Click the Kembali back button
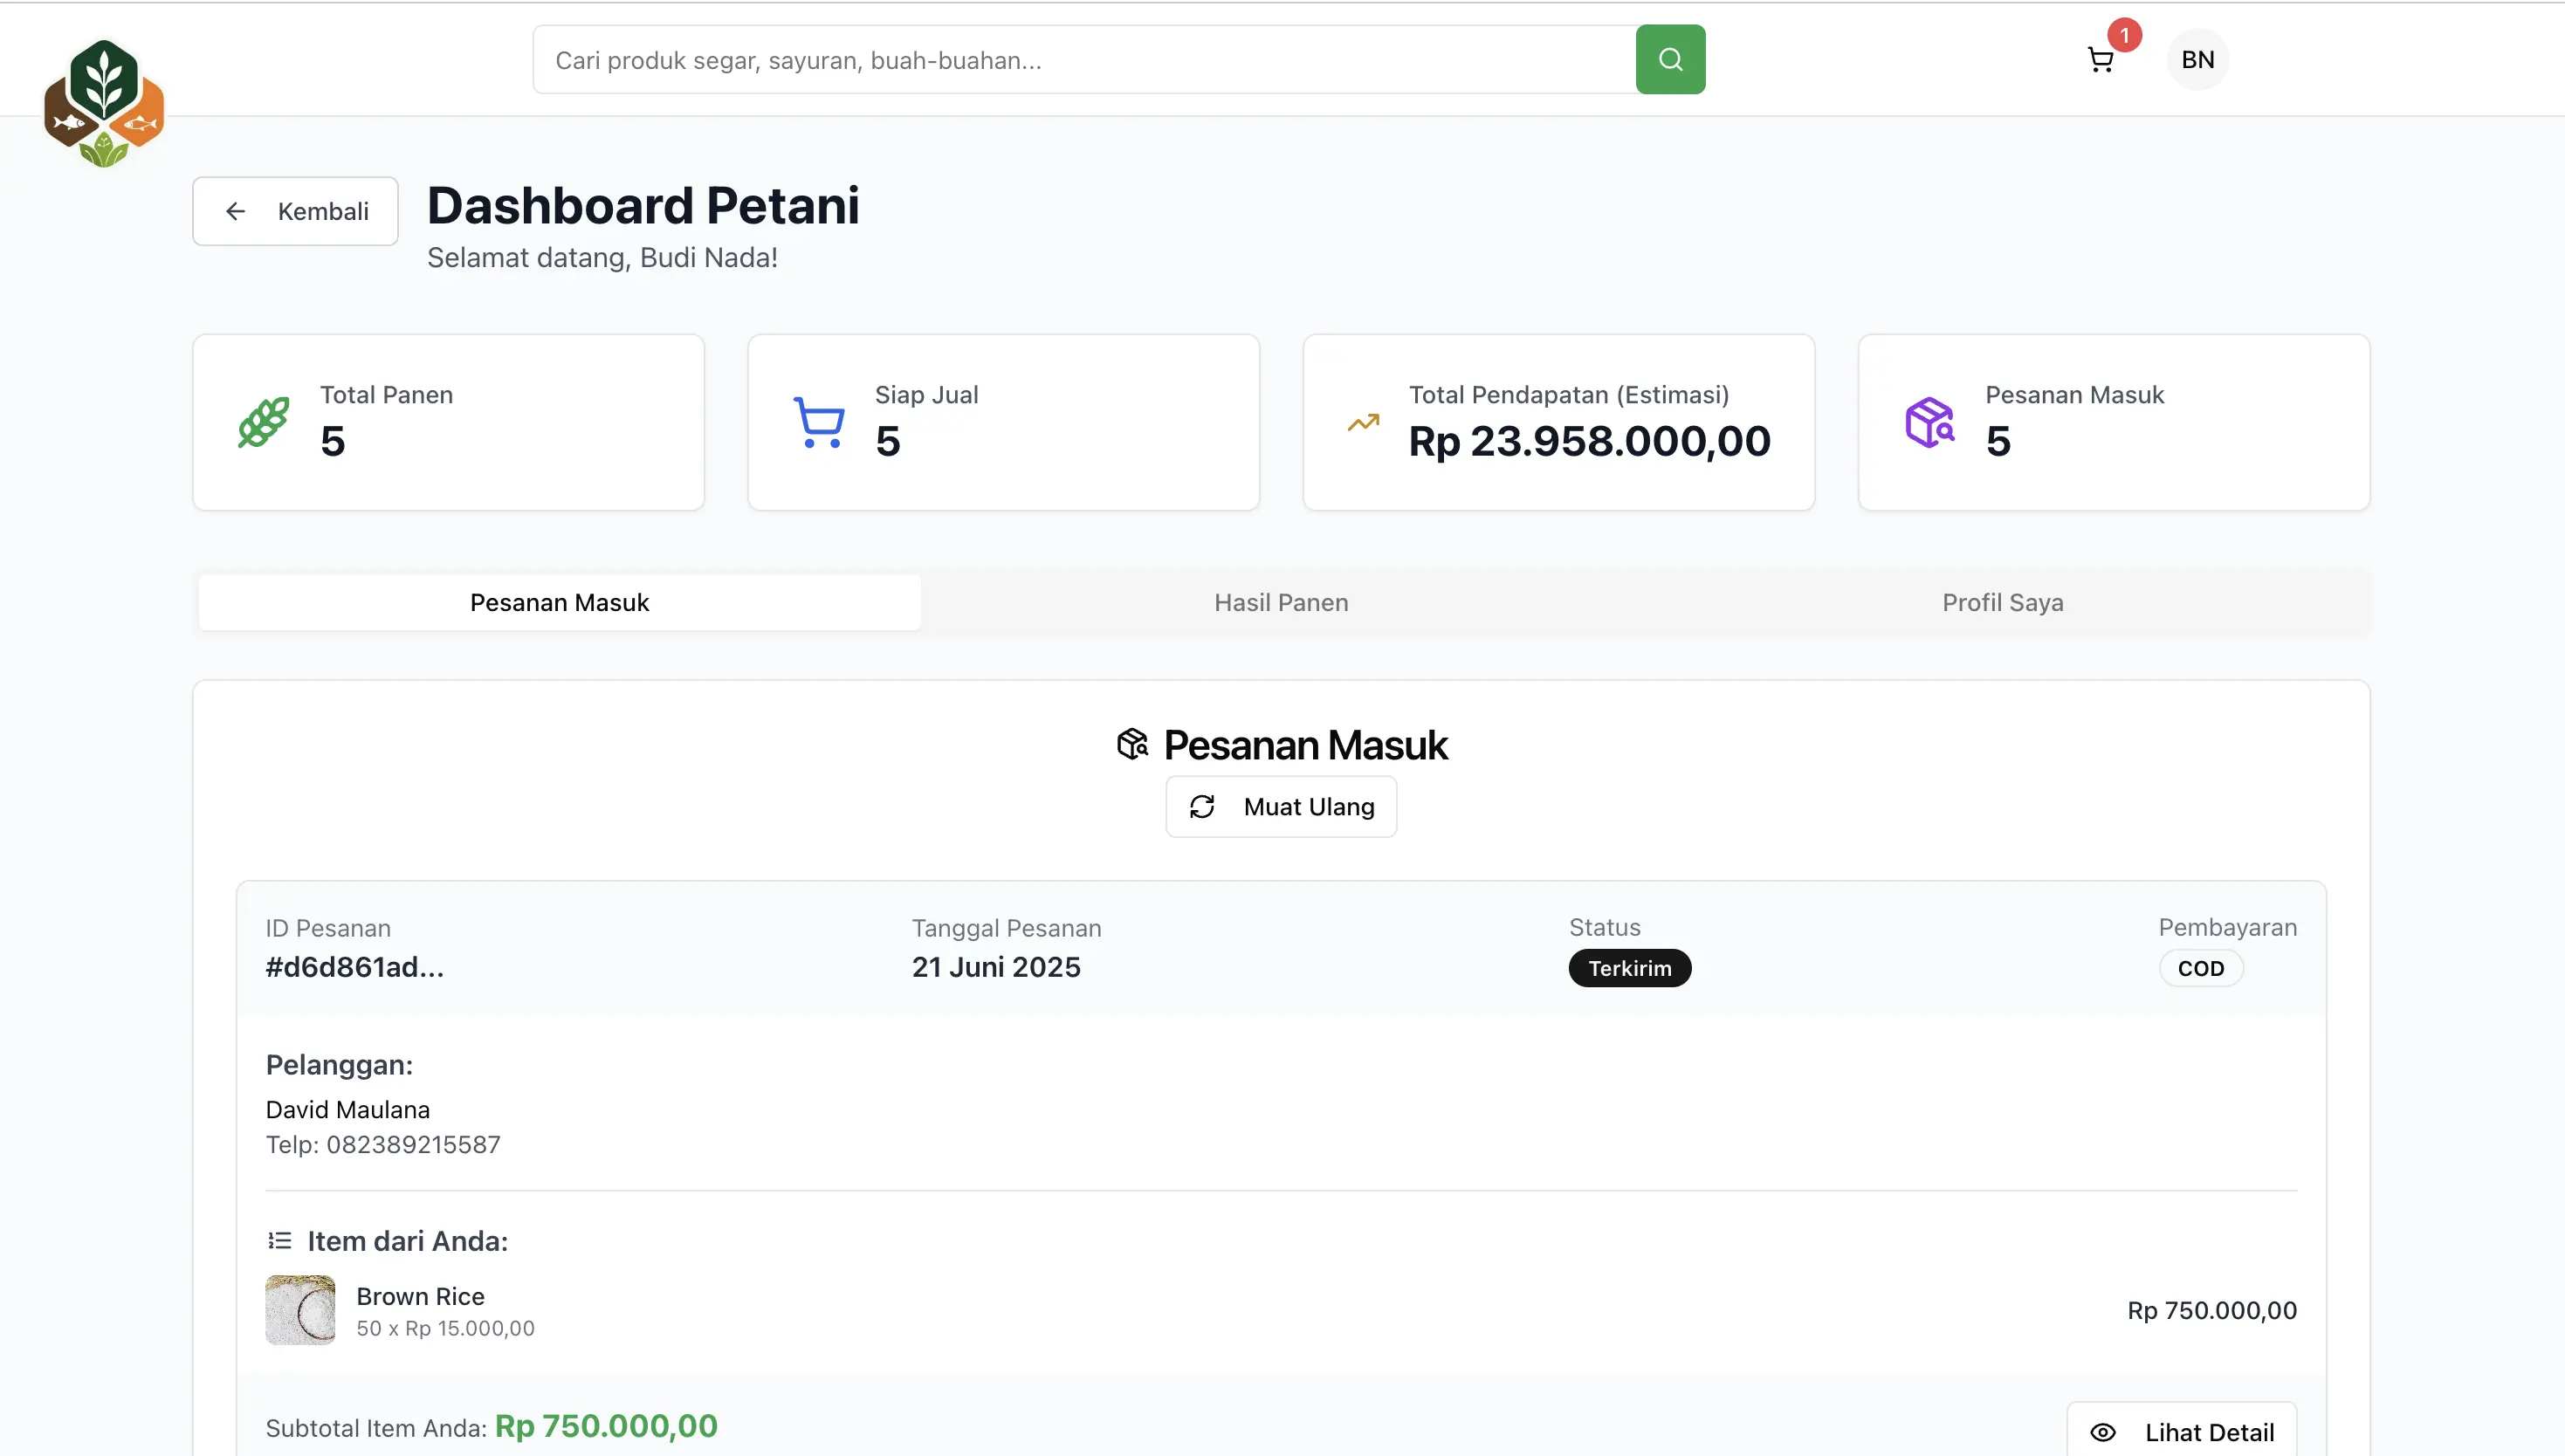 point(295,211)
